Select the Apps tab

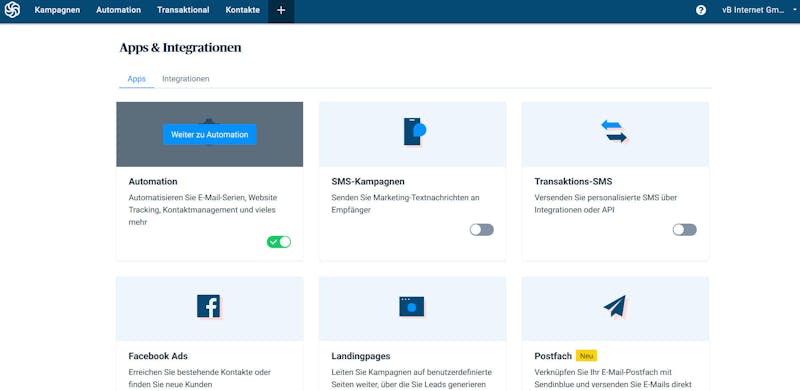pos(137,79)
